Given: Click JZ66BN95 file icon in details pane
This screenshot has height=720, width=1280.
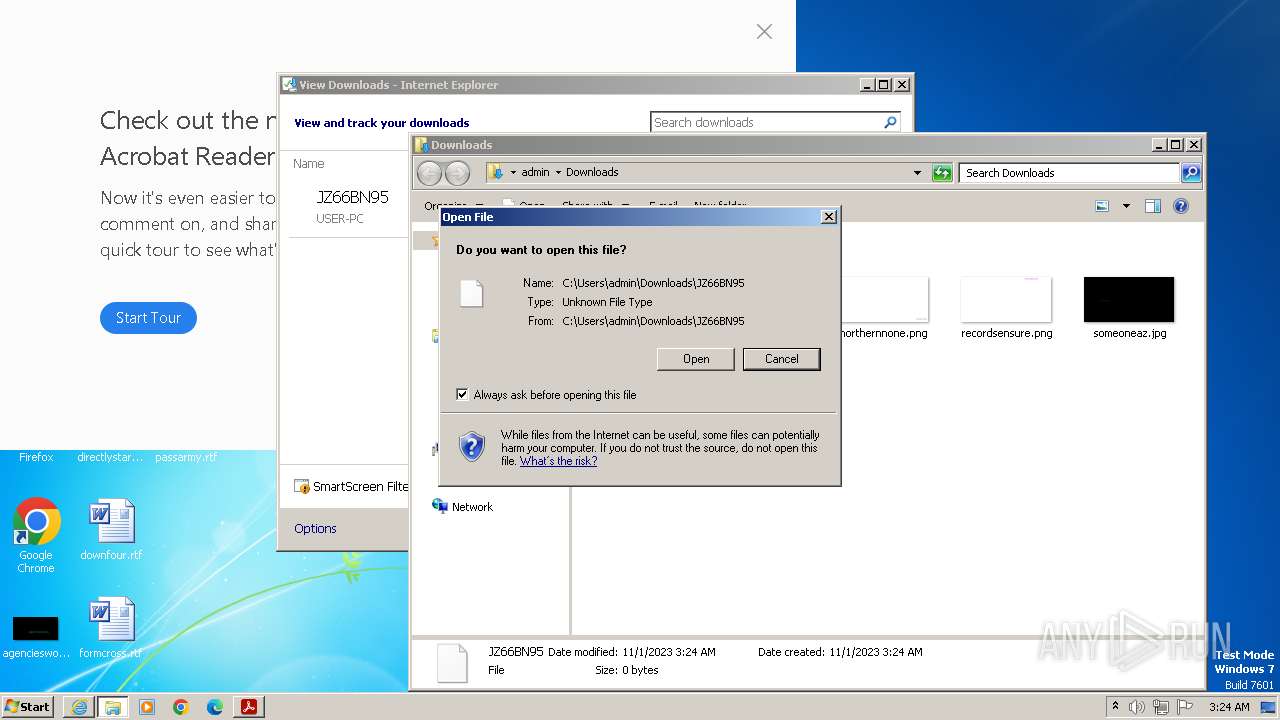Looking at the screenshot, I should pos(452,663).
